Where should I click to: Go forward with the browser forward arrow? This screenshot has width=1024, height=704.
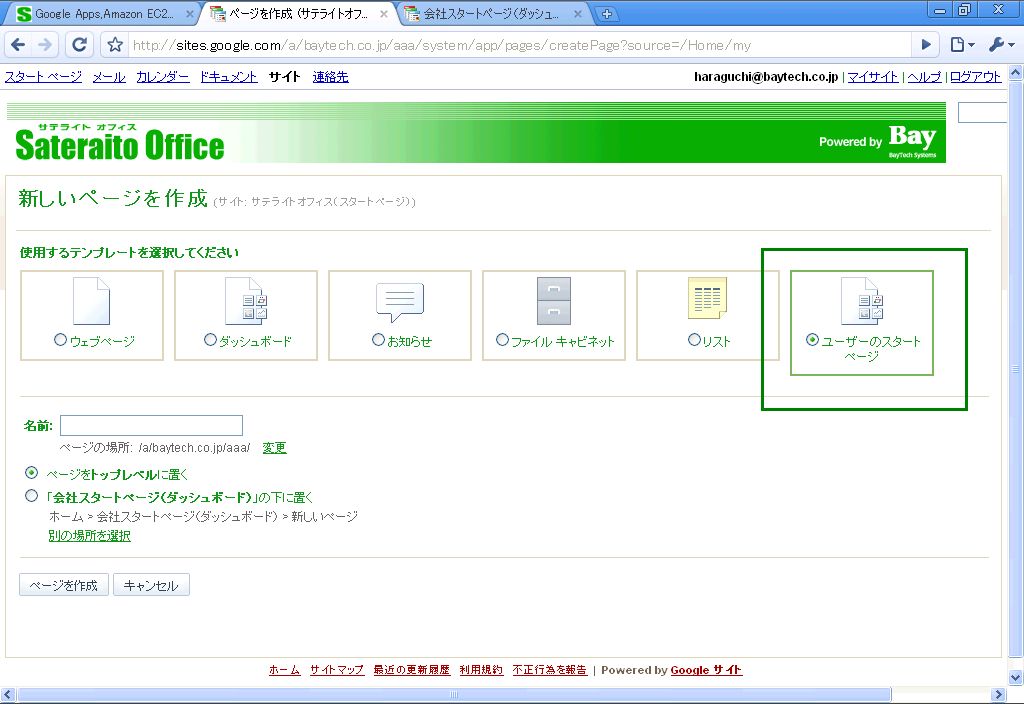pos(45,44)
